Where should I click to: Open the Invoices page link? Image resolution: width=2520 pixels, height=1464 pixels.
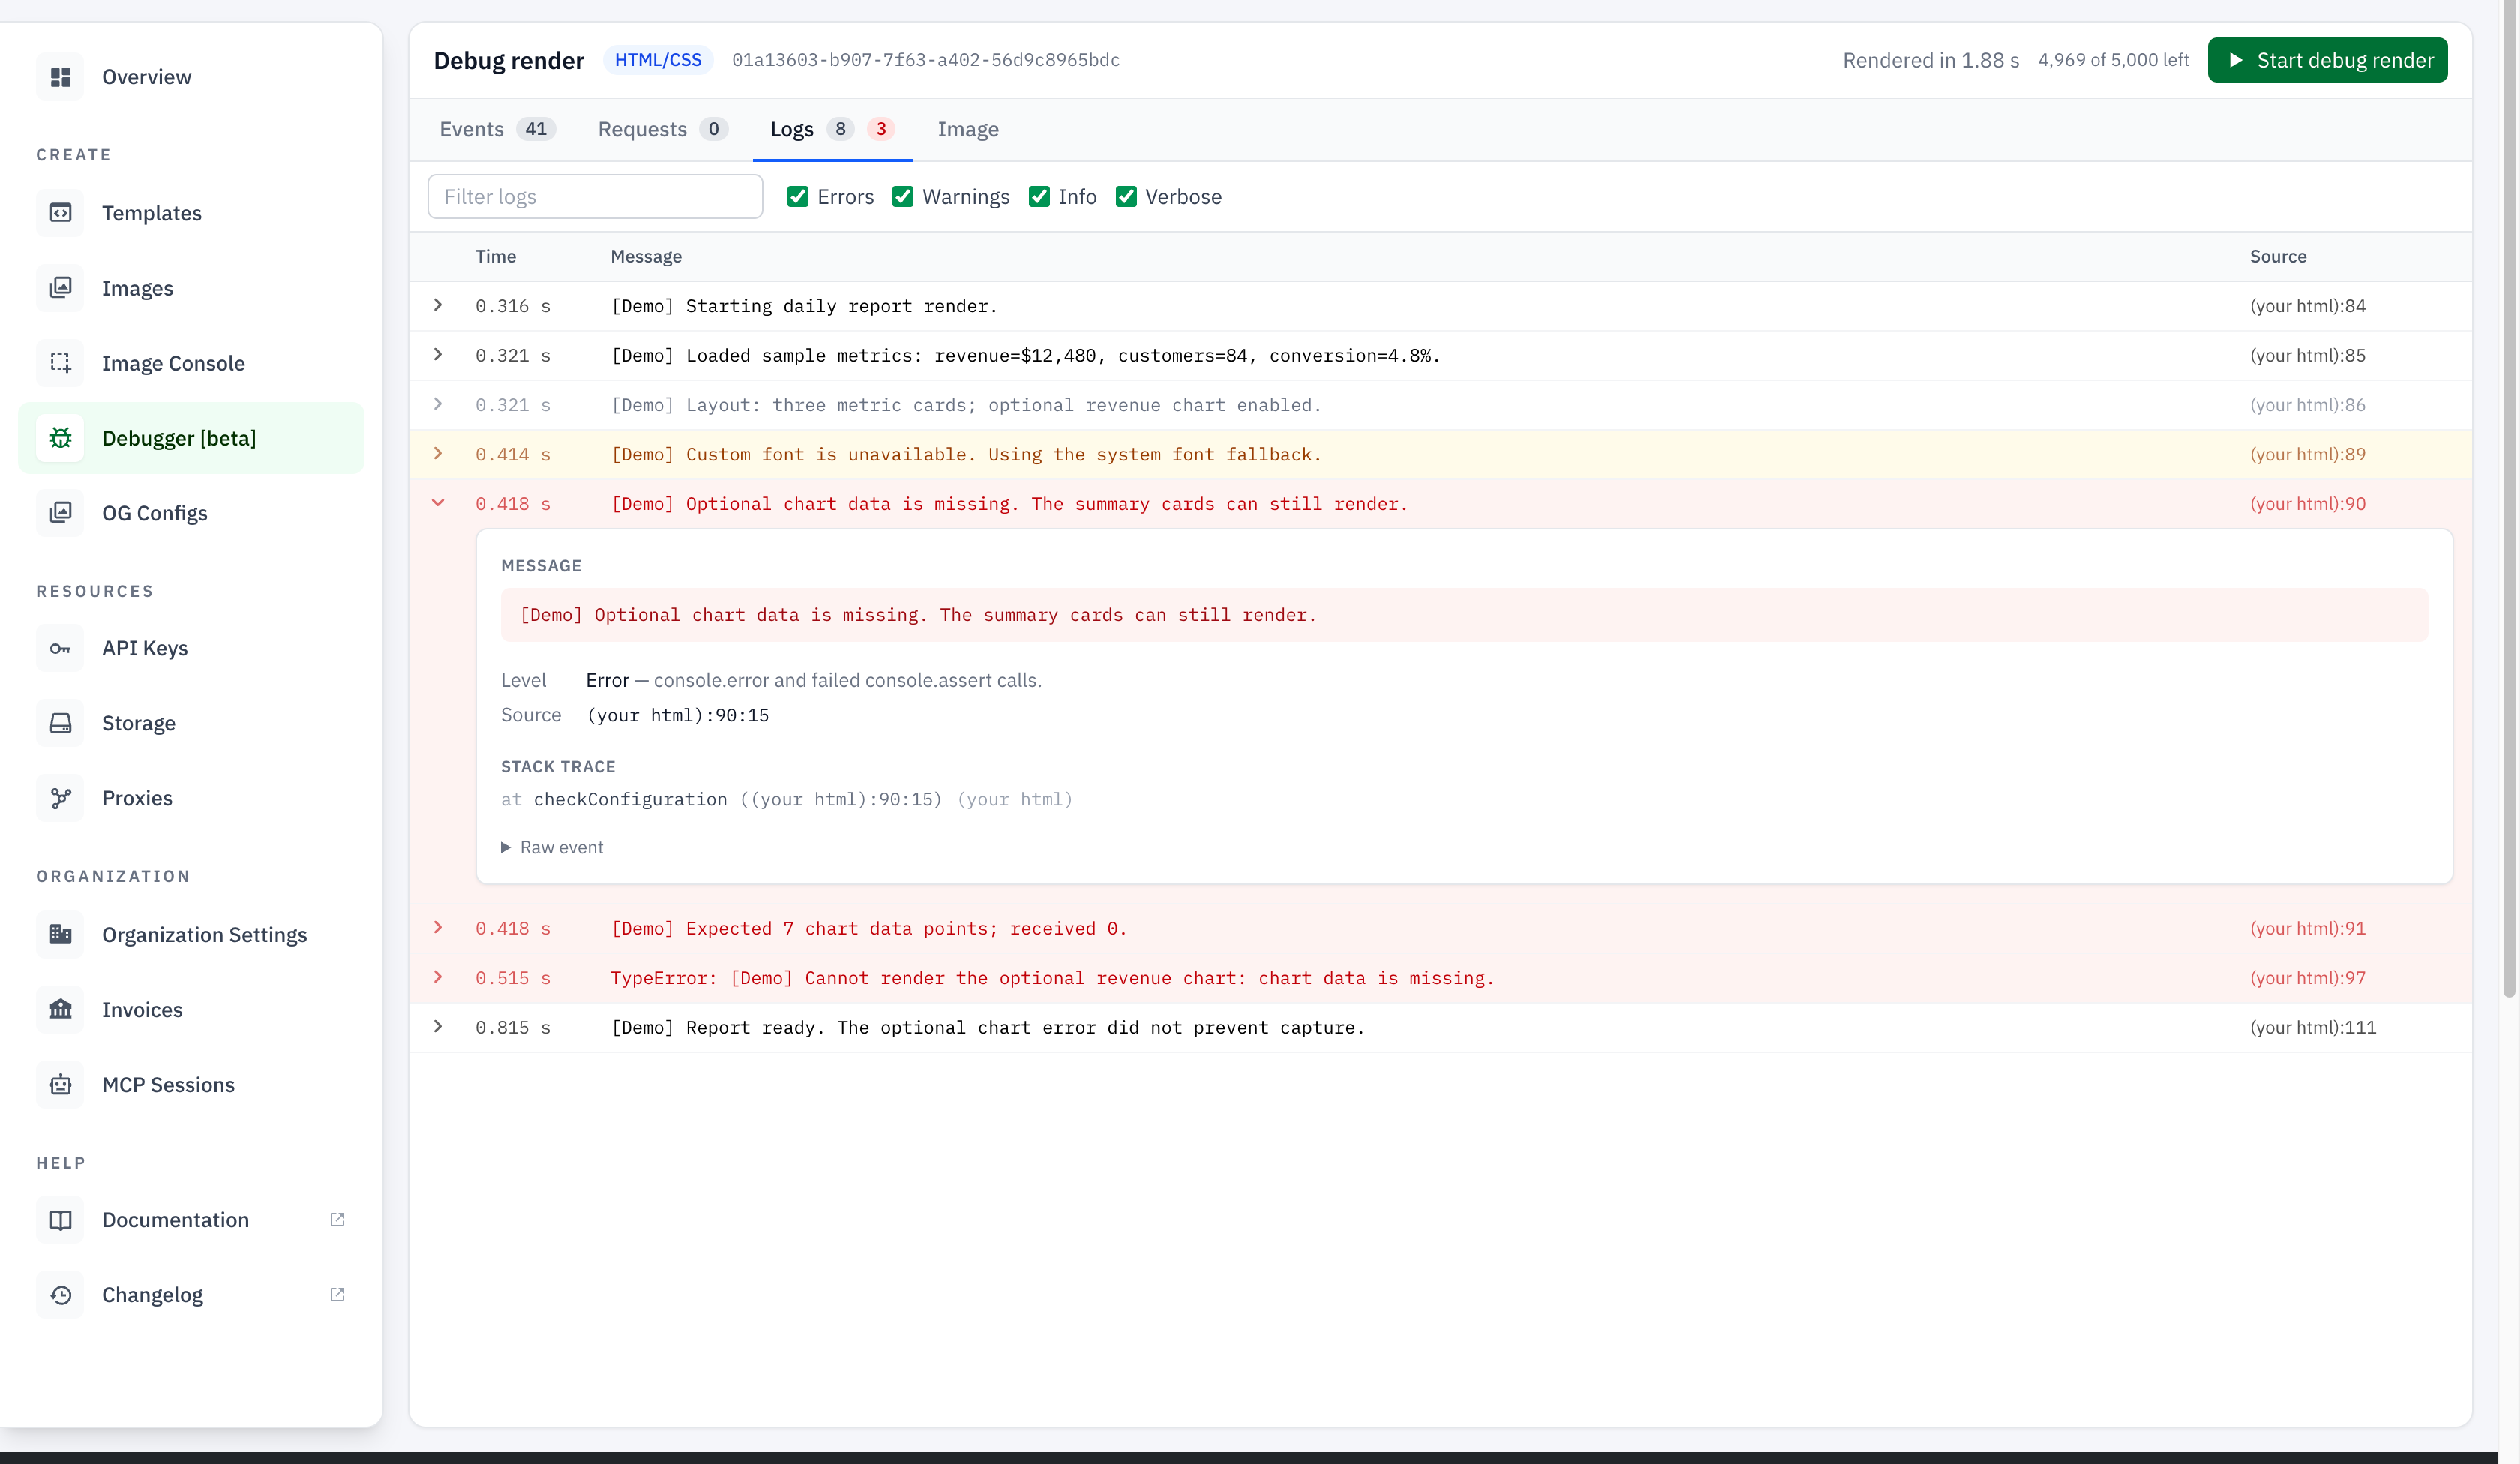click(142, 1009)
